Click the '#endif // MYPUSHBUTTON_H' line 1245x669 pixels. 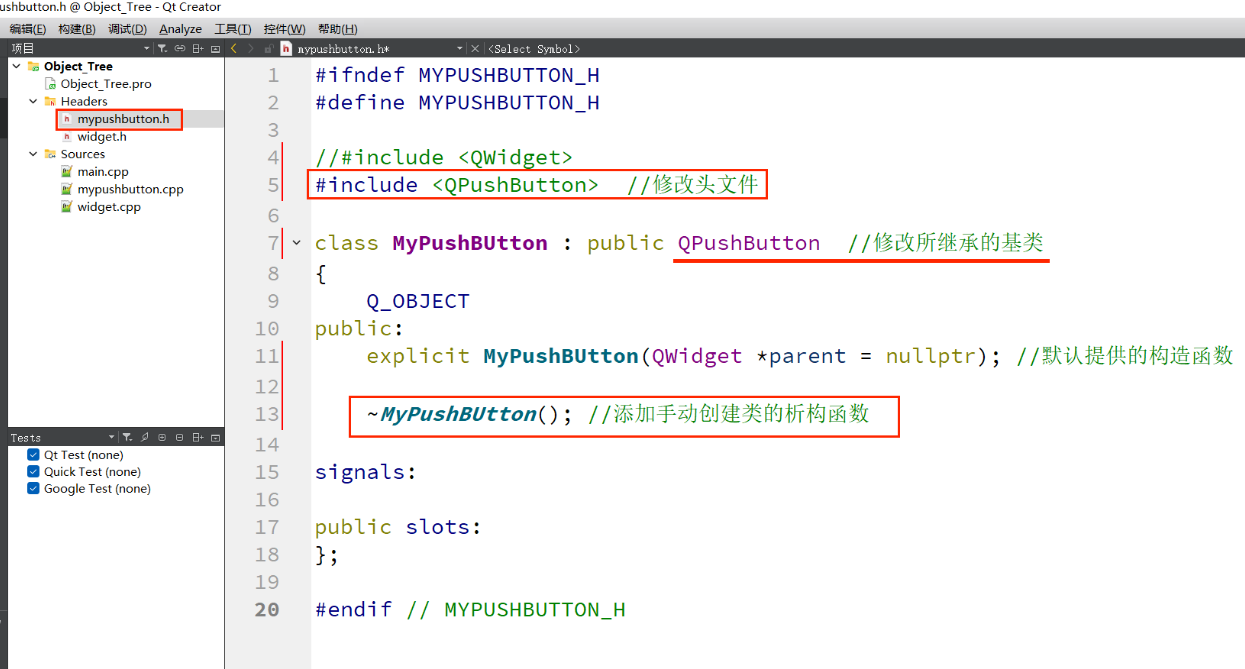click(470, 609)
